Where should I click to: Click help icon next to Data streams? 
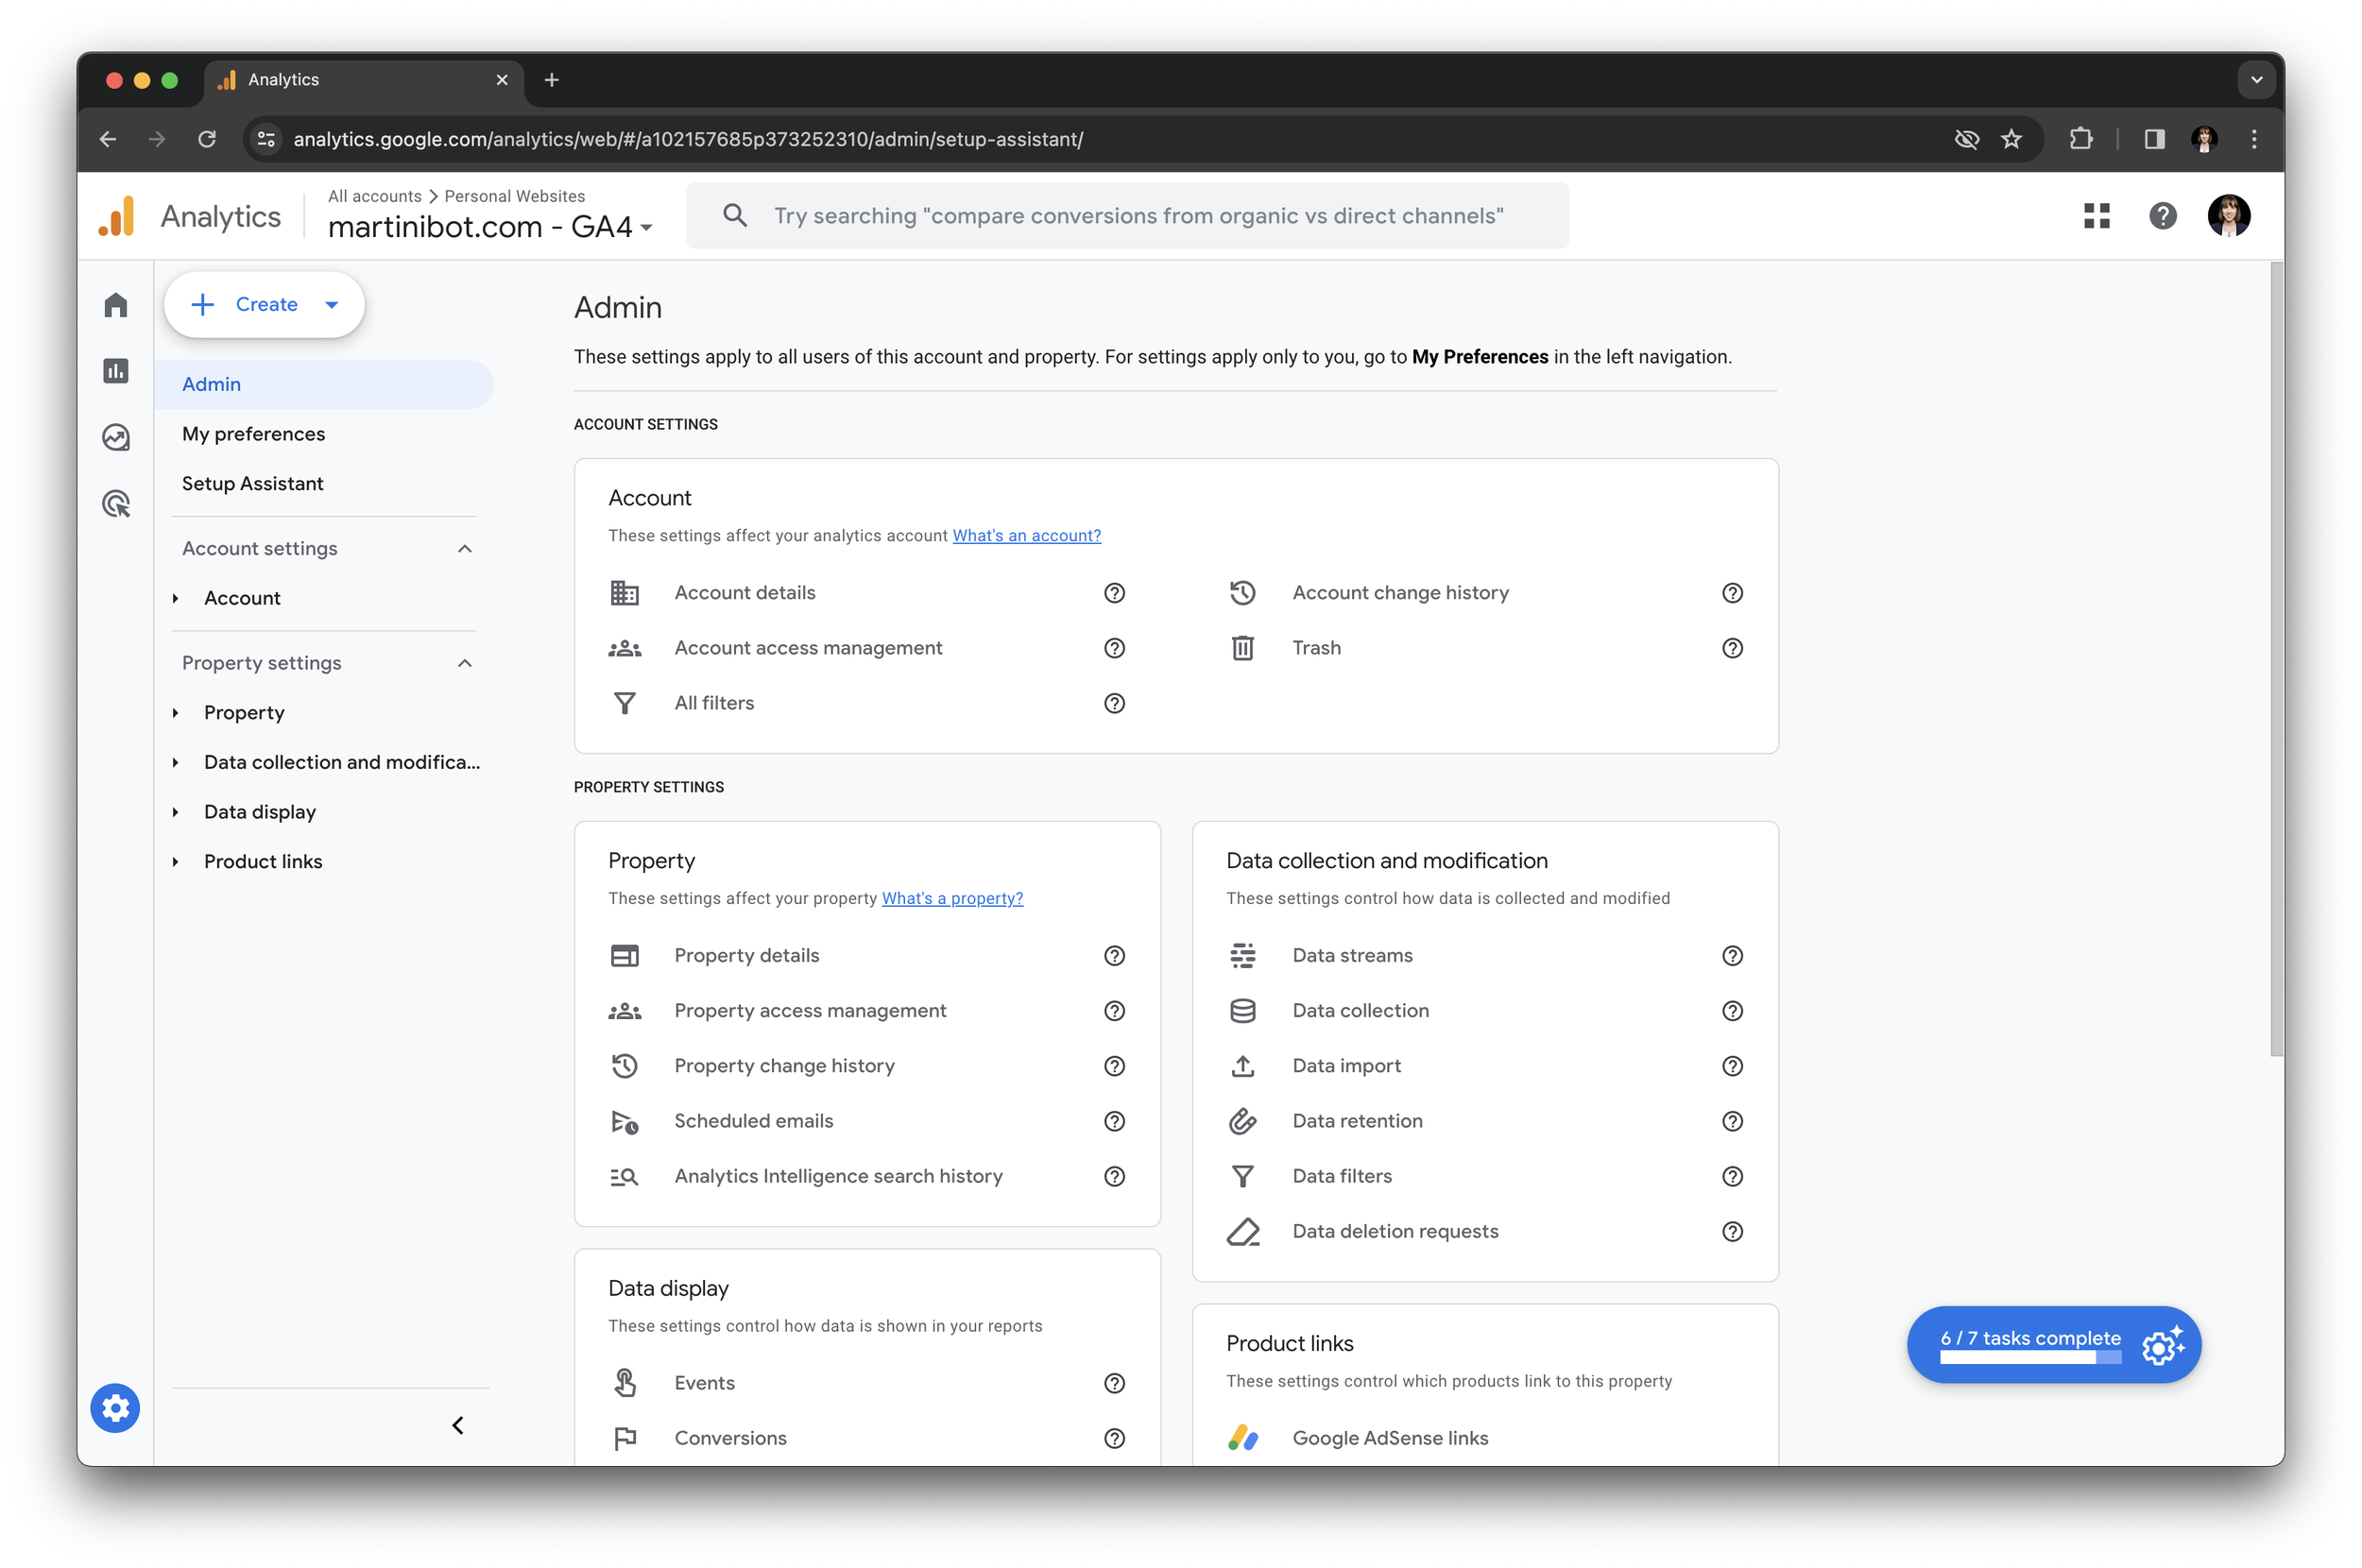point(1732,956)
